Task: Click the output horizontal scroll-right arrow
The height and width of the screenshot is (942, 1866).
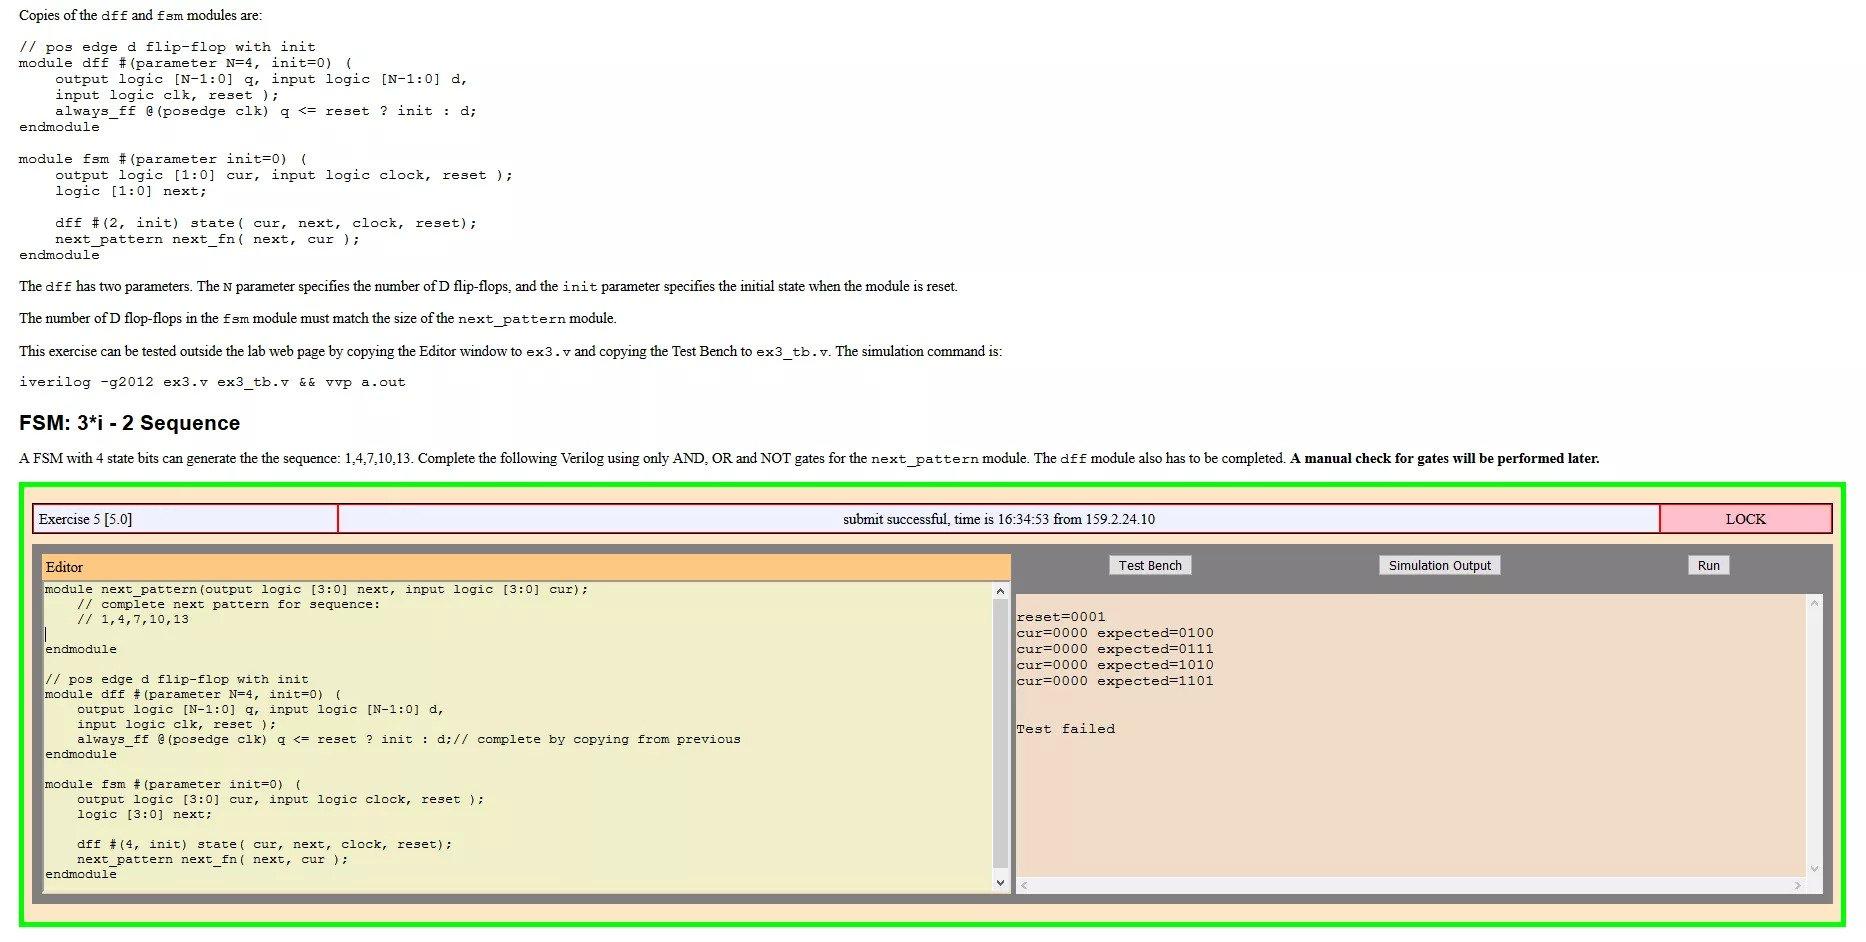Action: coord(1797,885)
